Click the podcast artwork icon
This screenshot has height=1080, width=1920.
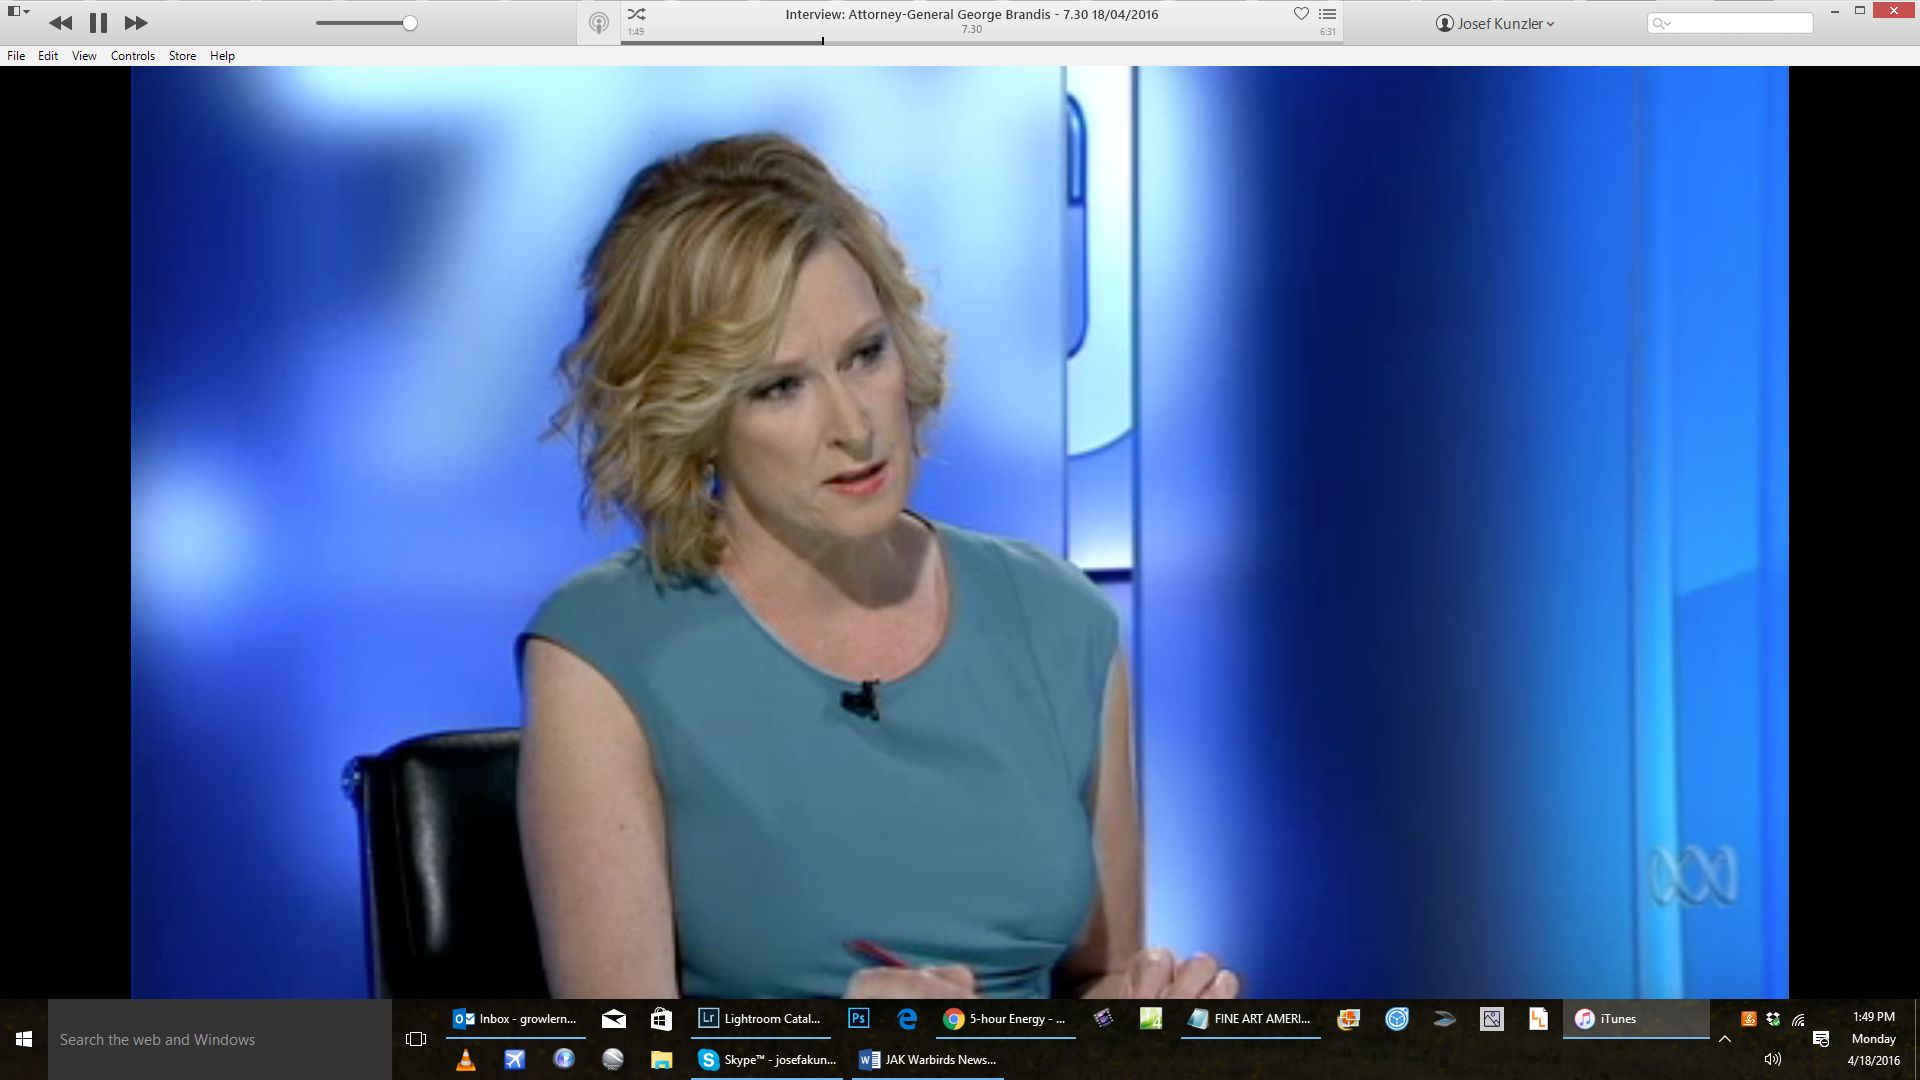coord(598,23)
